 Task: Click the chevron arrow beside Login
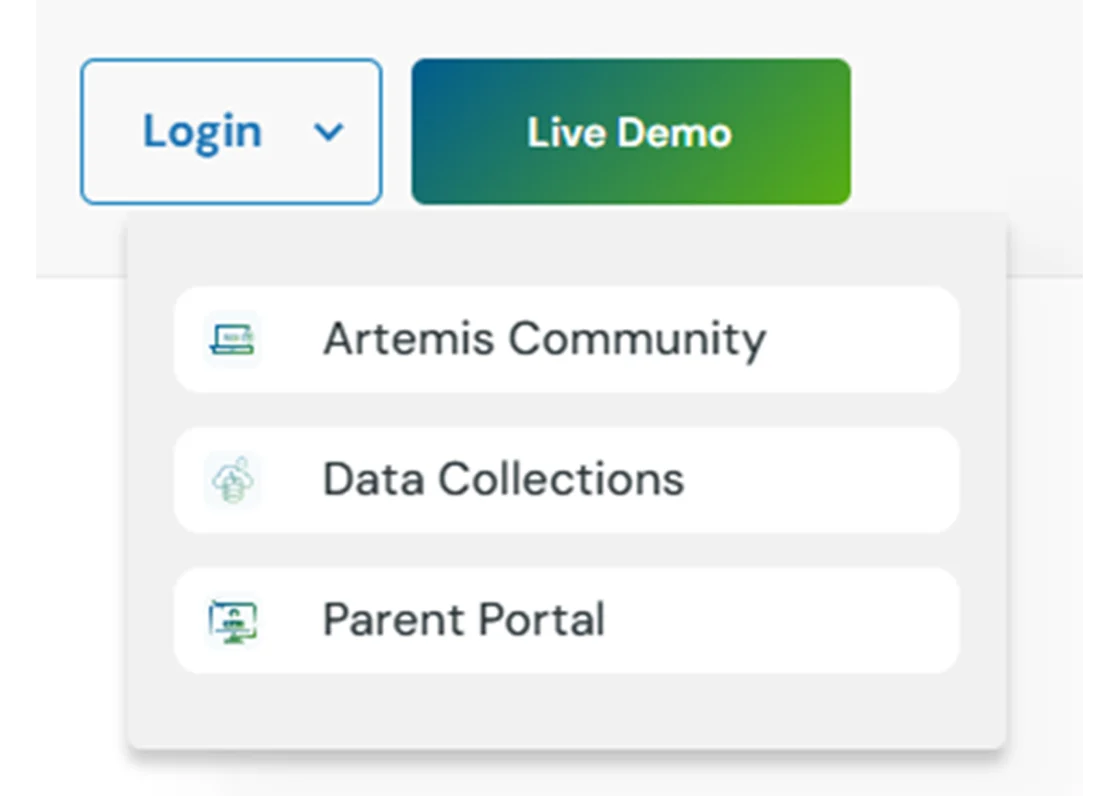coord(329,132)
